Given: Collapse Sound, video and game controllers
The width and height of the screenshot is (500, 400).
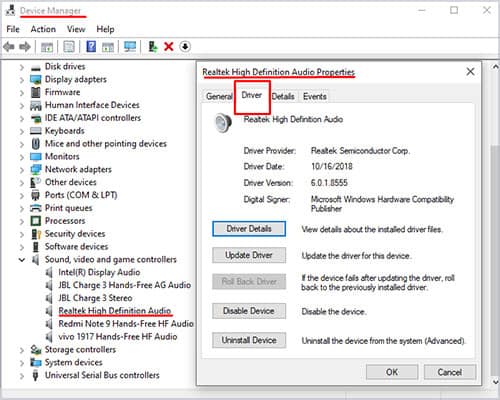Looking at the screenshot, I should point(22,260).
